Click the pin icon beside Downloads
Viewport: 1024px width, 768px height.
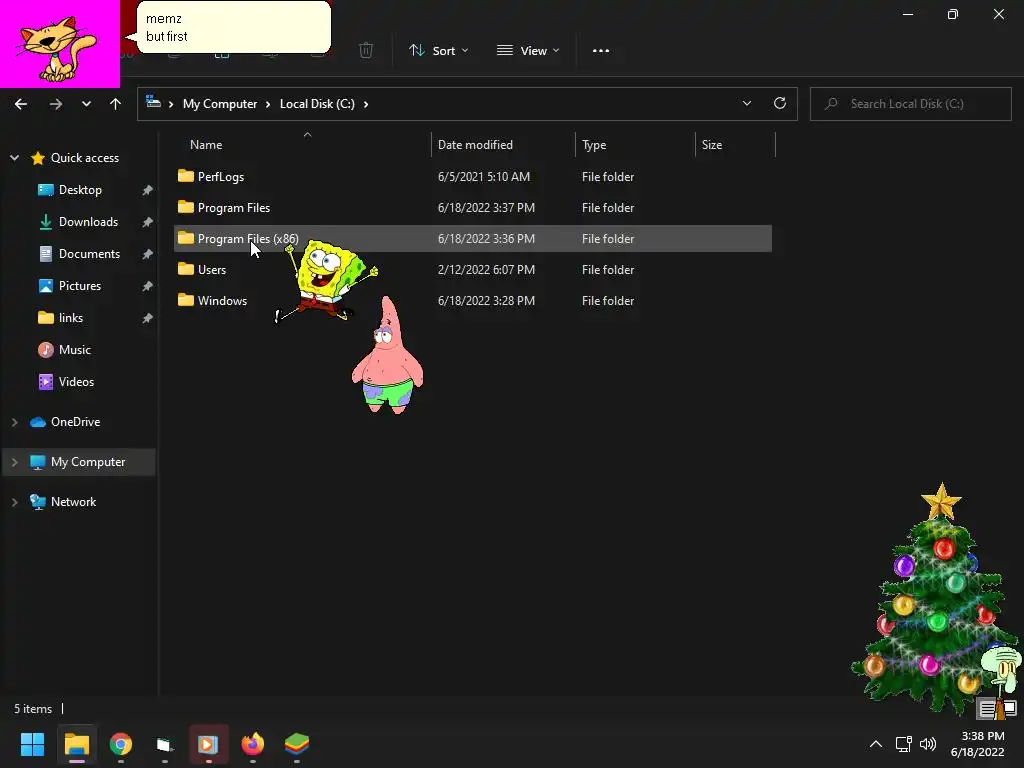pos(148,222)
